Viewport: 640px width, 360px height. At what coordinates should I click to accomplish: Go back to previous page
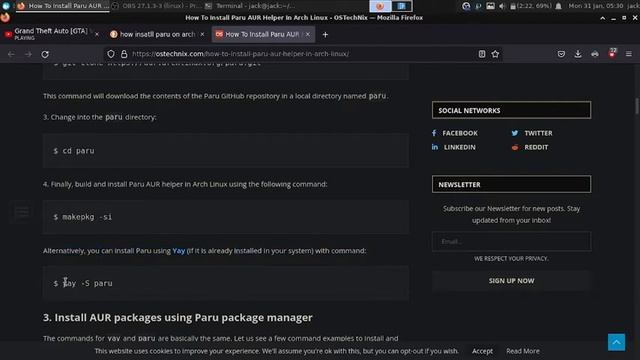tap(11, 54)
